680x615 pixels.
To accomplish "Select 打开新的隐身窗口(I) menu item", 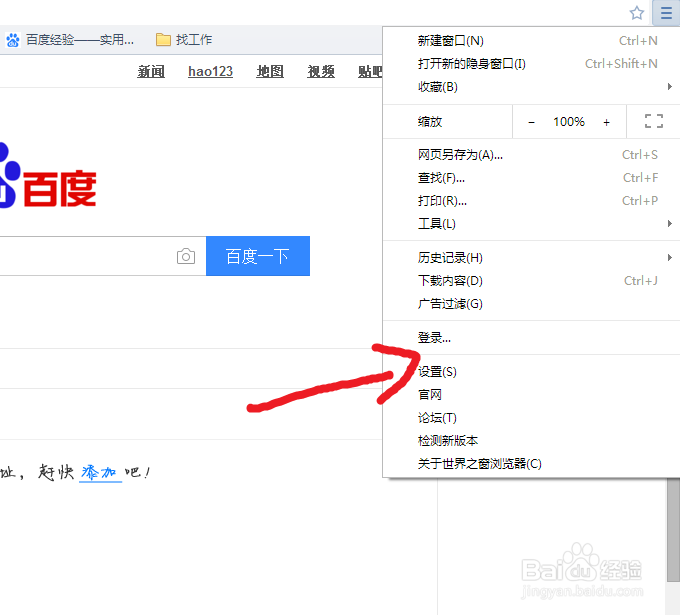I will coord(531,64).
